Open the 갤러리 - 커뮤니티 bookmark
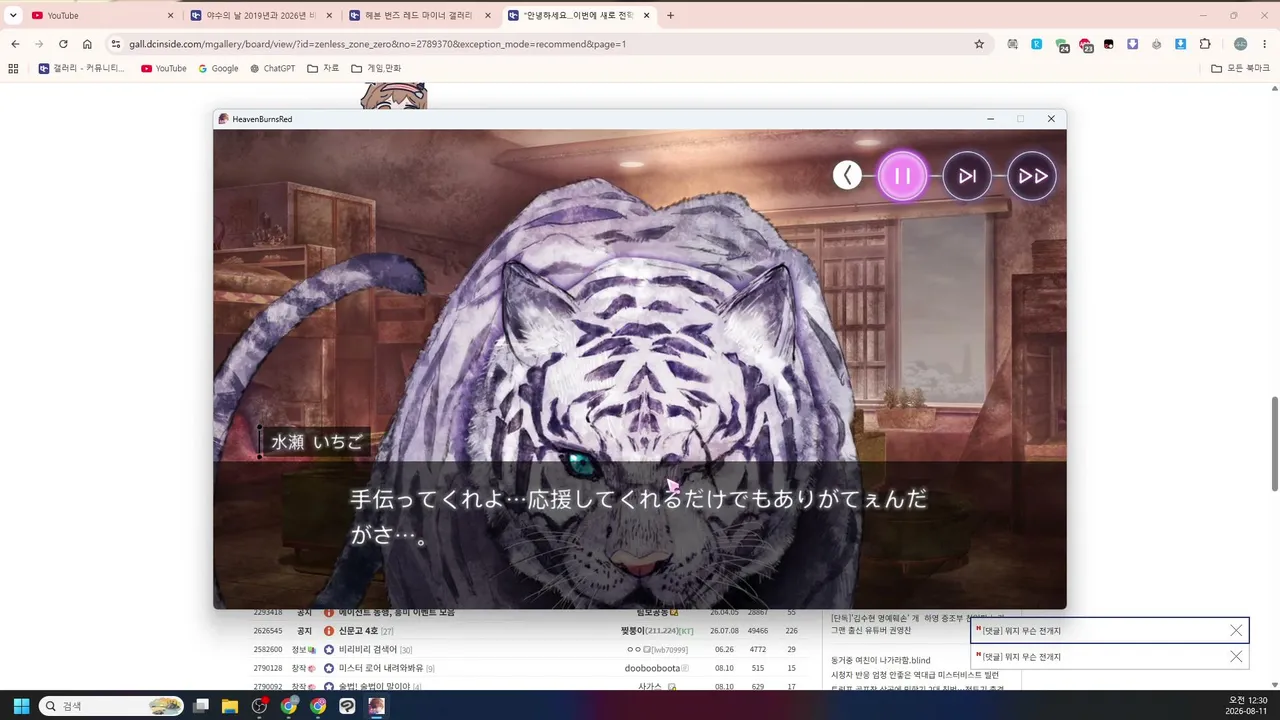The image size is (1280, 720). pyautogui.click(x=82, y=68)
